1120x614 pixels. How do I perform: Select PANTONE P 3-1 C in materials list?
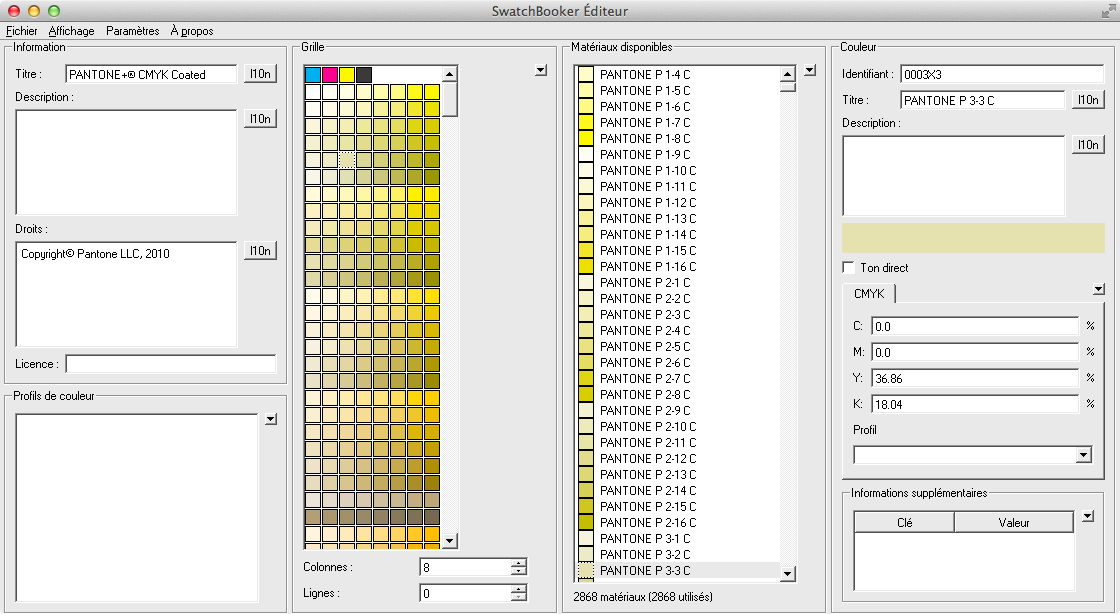pyautogui.click(x=677, y=538)
